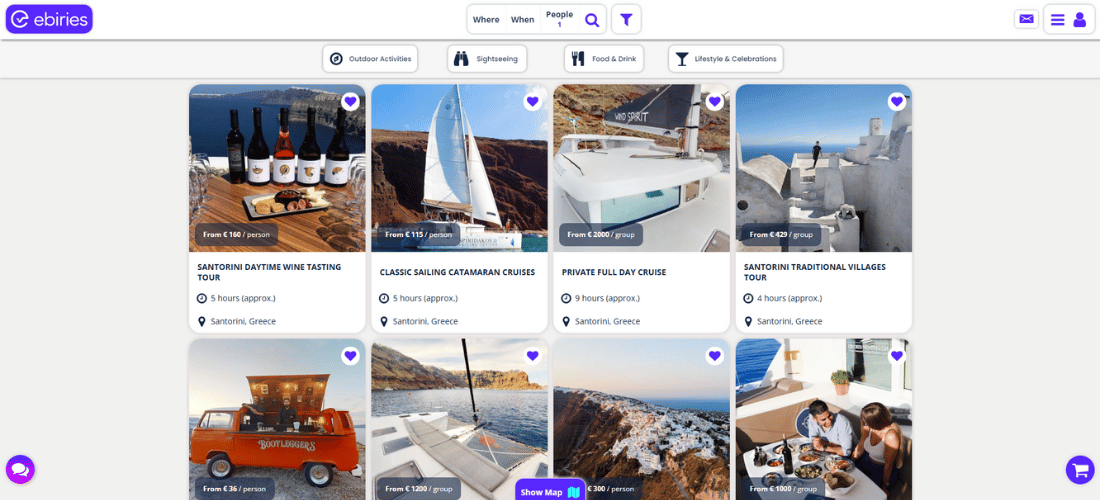Open the white sailboat catamaran photo
This screenshot has width=1100, height=500.
tap(460, 168)
